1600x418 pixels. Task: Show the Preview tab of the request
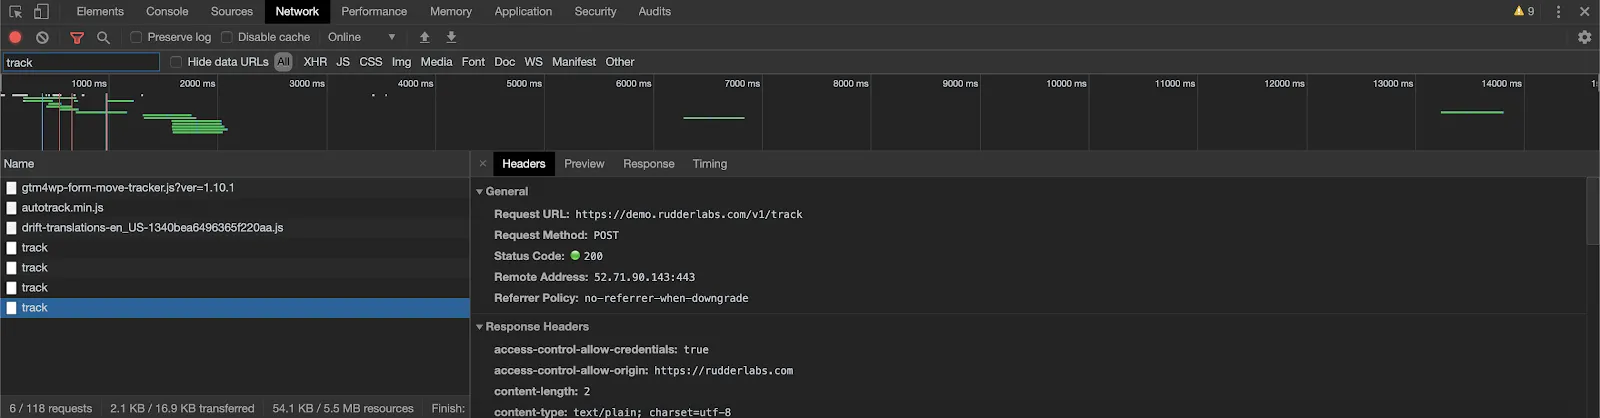(584, 164)
